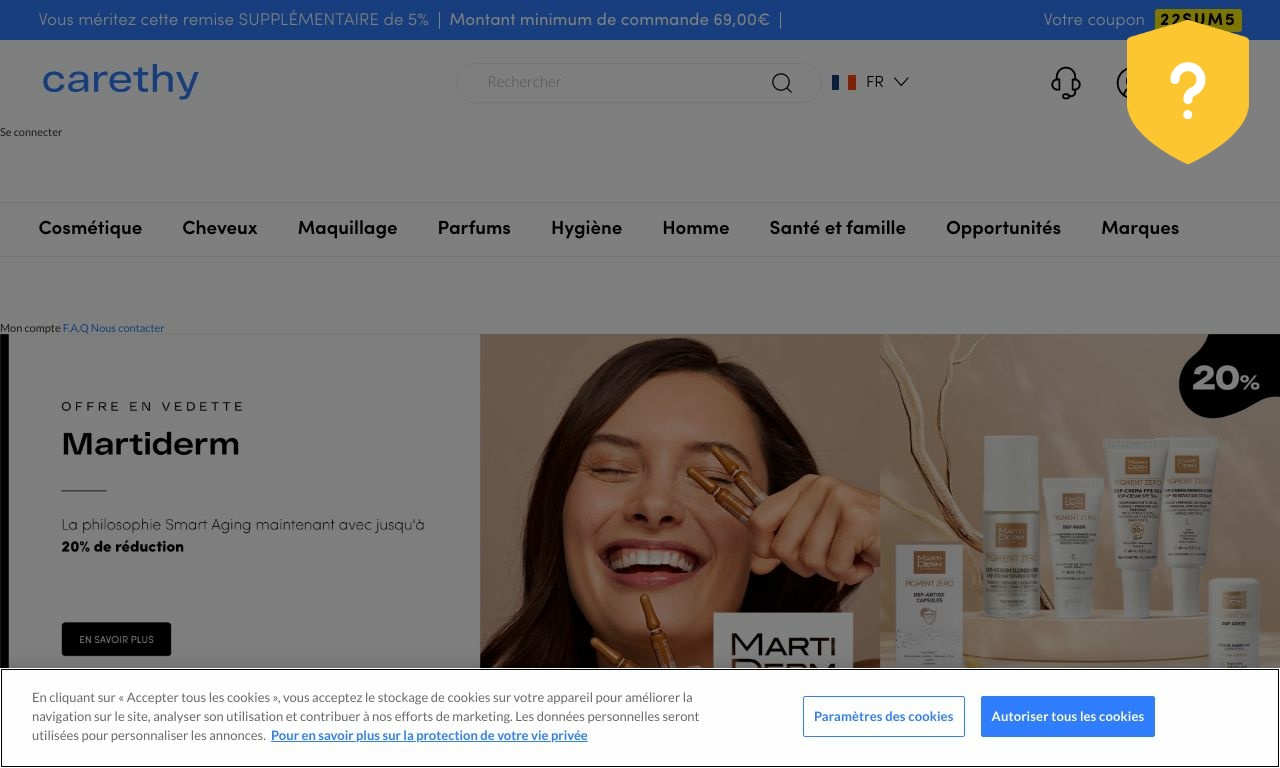Click the EN SAVOIR PLUS button
Image resolution: width=1280 pixels, height=768 pixels.
116,639
